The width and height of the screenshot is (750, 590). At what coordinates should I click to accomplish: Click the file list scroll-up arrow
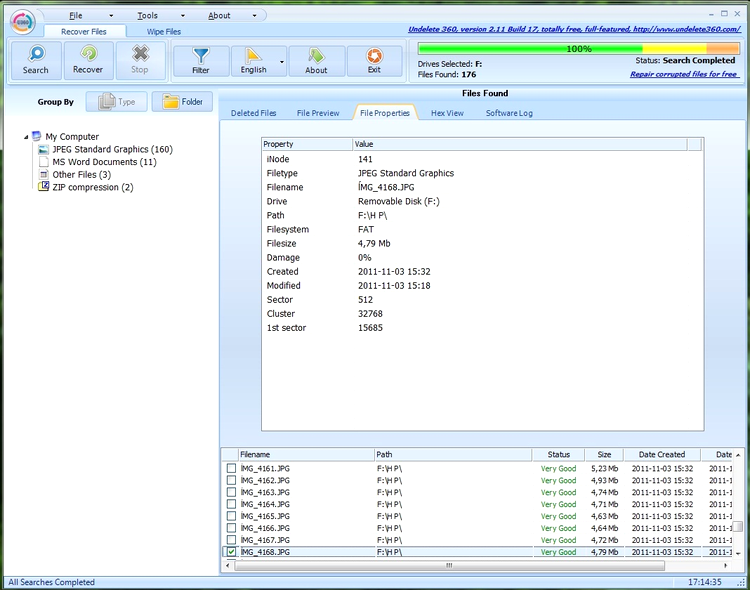[738, 455]
